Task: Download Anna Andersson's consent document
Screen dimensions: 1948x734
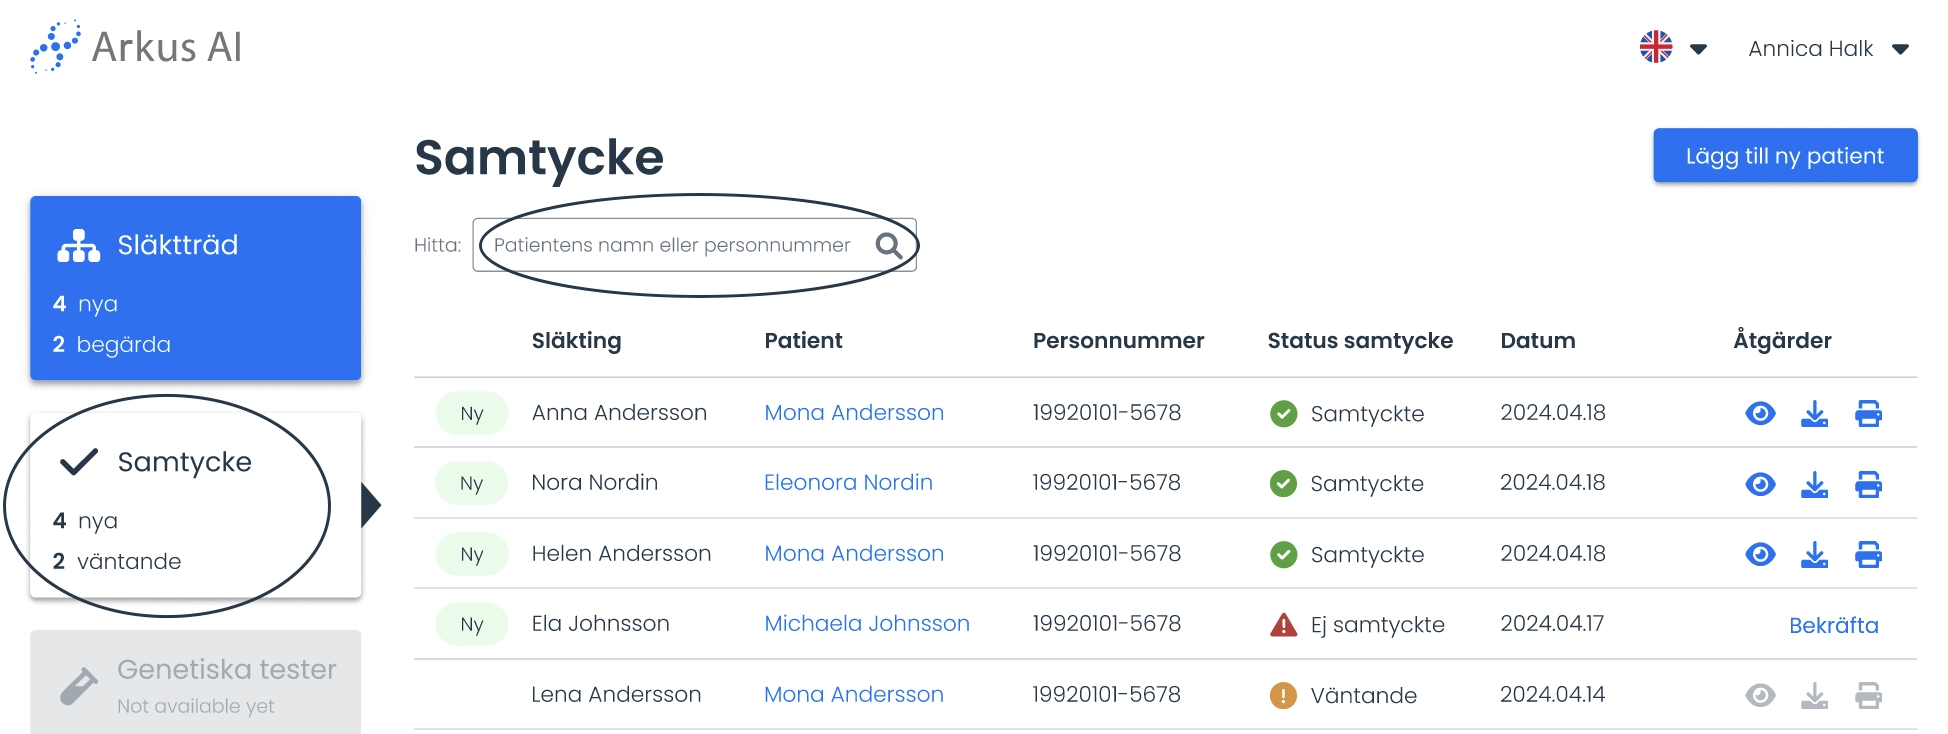Action: coord(1814,413)
